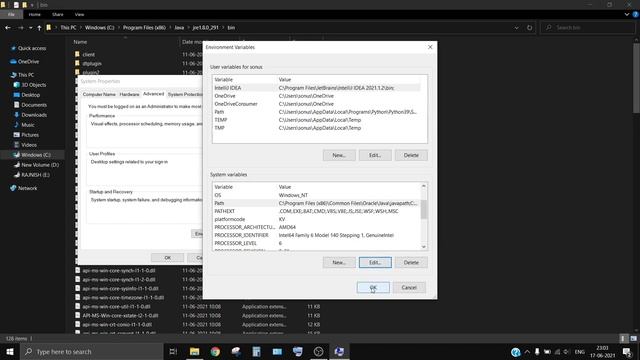Viewport: 640px width, 360px height.
Task: Open Windows Start menu
Action: pyautogui.click(x=9, y=351)
